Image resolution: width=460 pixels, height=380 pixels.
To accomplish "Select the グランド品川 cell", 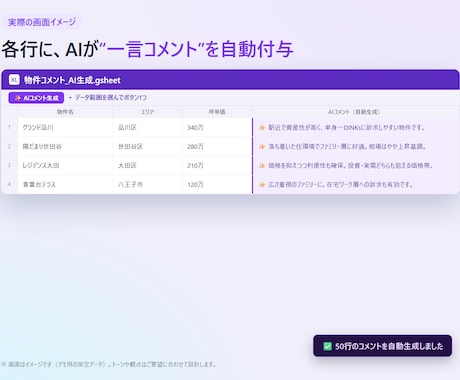I will point(65,127).
